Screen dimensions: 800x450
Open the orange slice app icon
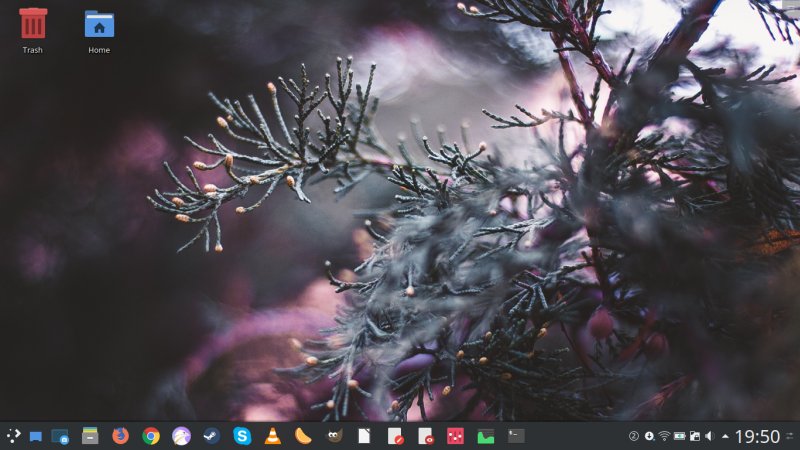click(x=303, y=436)
